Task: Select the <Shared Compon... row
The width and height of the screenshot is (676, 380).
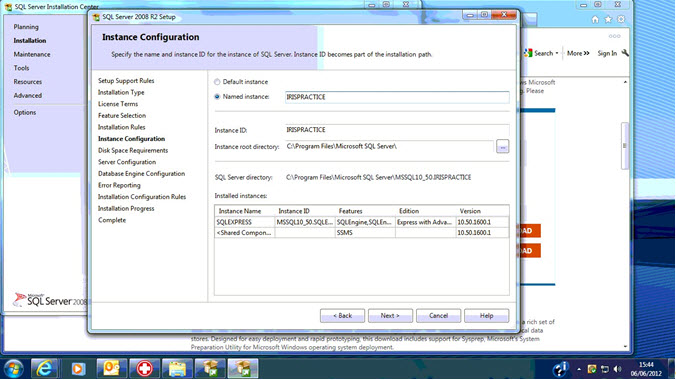Action: [362, 233]
